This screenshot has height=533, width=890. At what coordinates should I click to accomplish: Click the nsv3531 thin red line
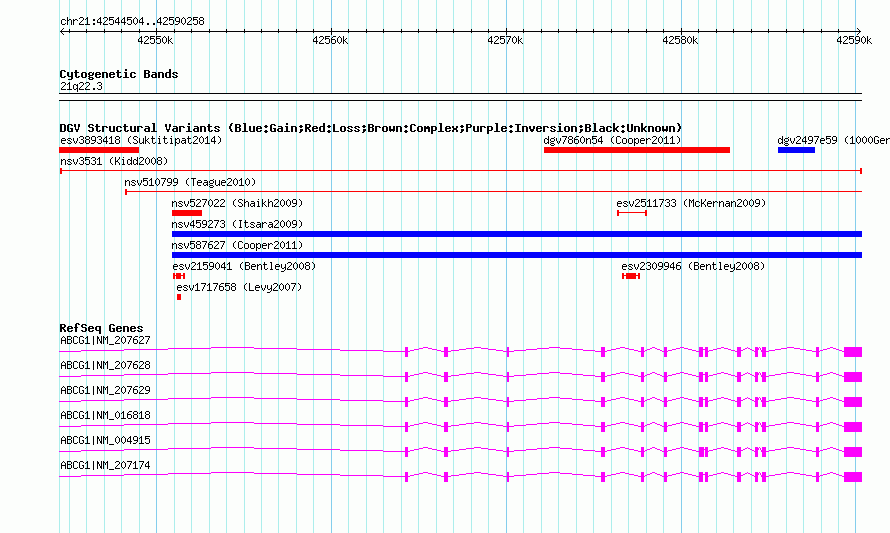[461, 171]
